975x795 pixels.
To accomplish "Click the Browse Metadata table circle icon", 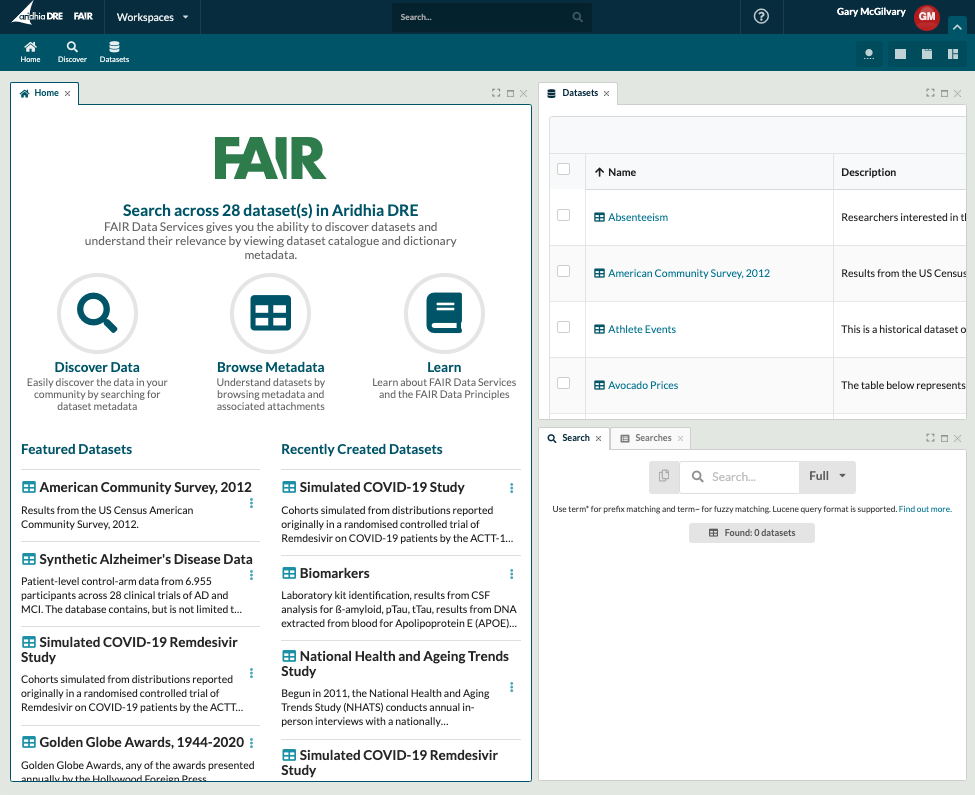I will [270, 313].
